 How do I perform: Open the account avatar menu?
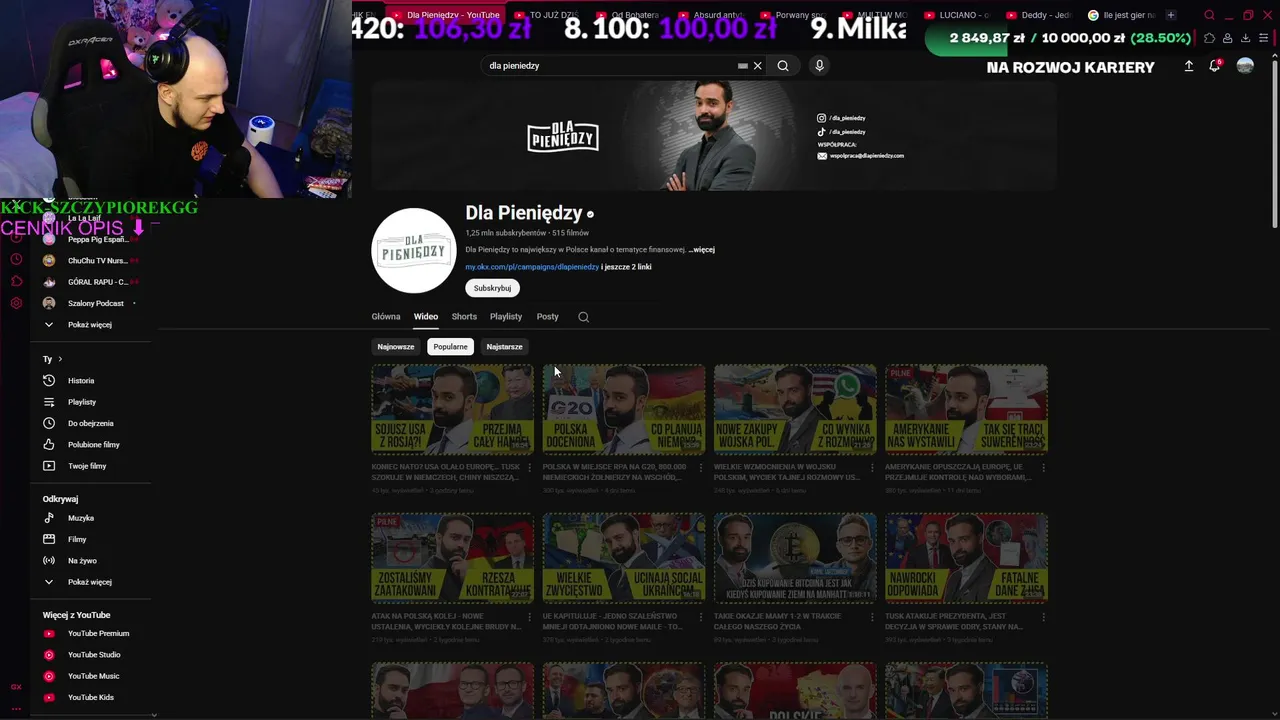[x=1245, y=66]
